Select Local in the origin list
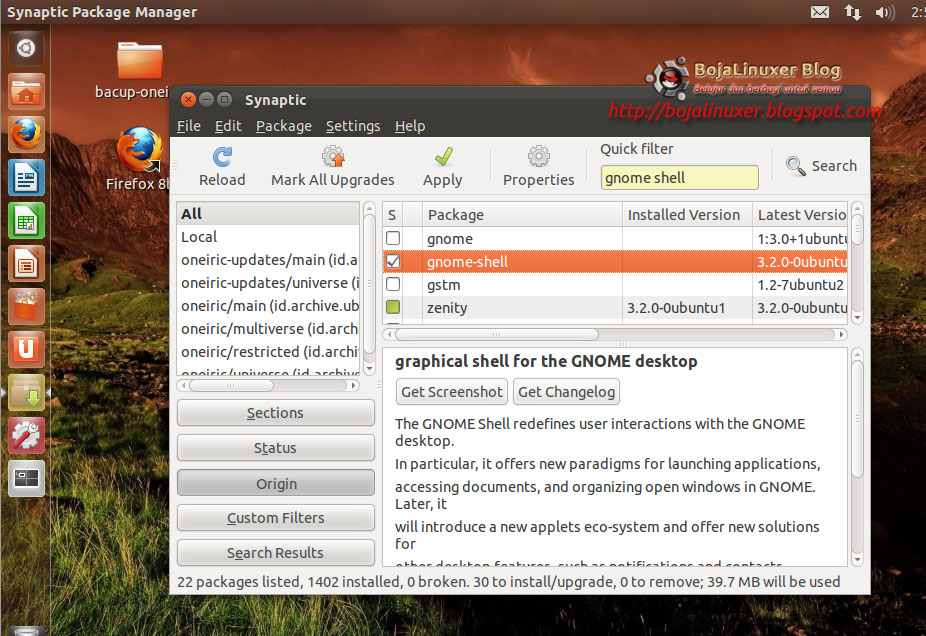926x636 pixels. tap(268, 237)
